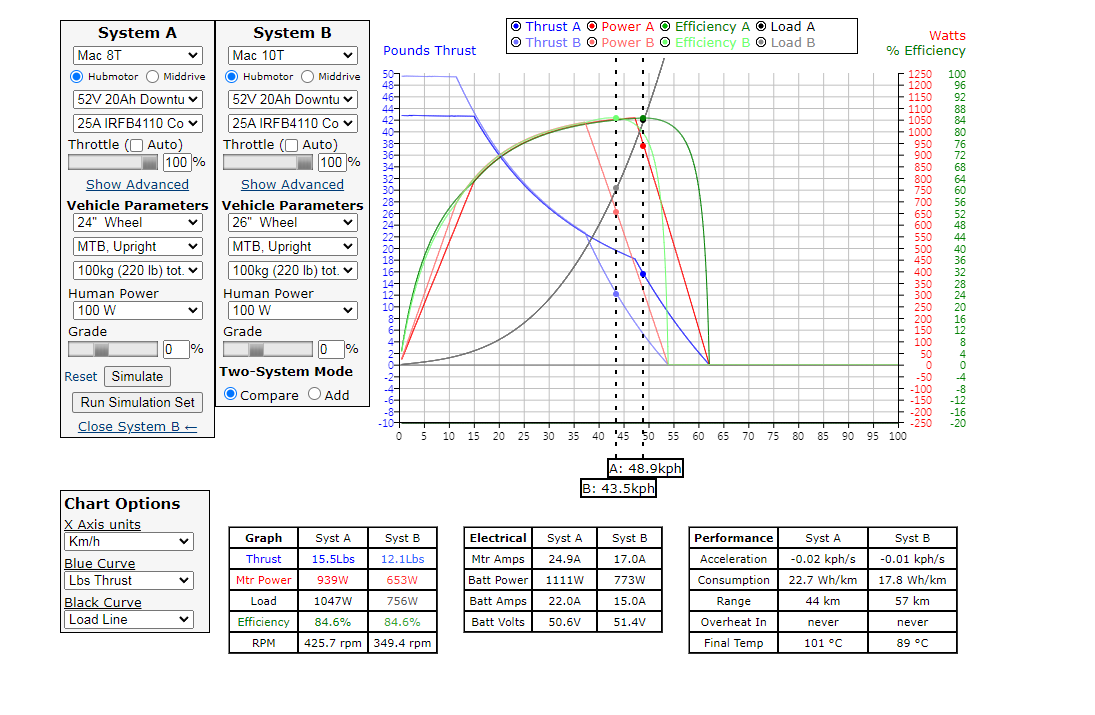
Task: Toggle Efficiency A legend indicator
Action: click(665, 27)
